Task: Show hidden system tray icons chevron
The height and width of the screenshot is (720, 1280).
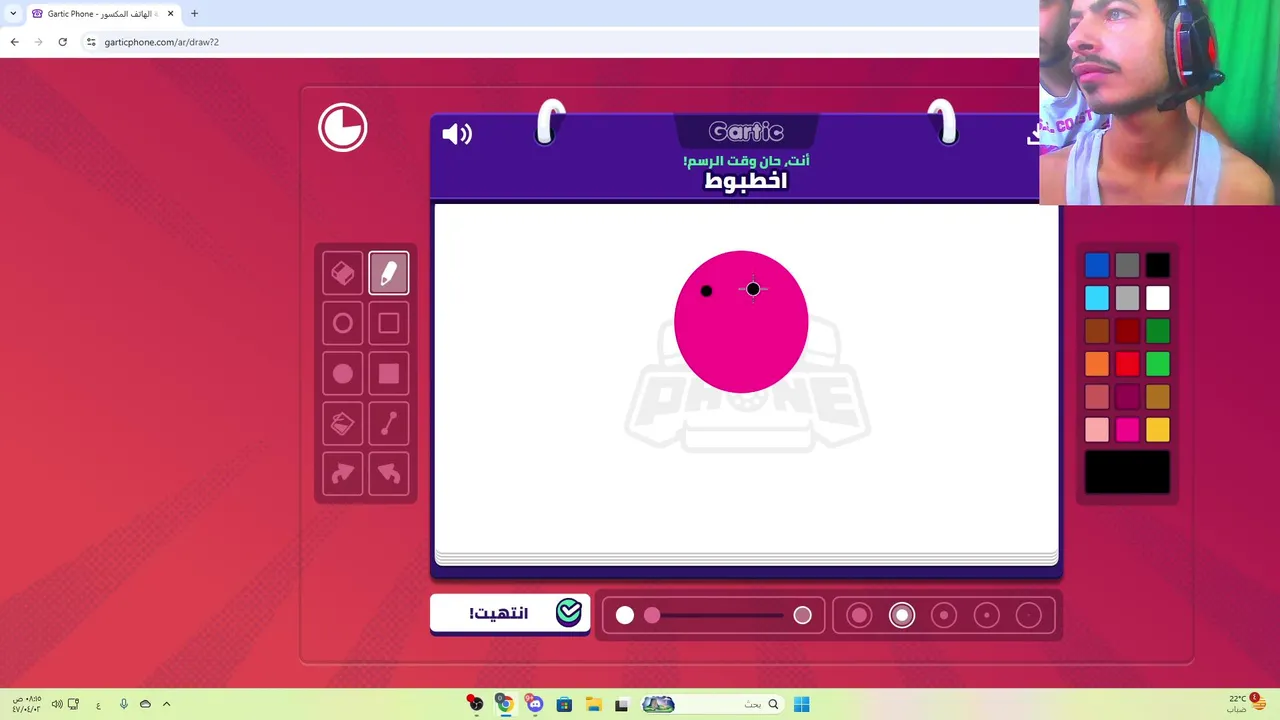Action: click(167, 704)
